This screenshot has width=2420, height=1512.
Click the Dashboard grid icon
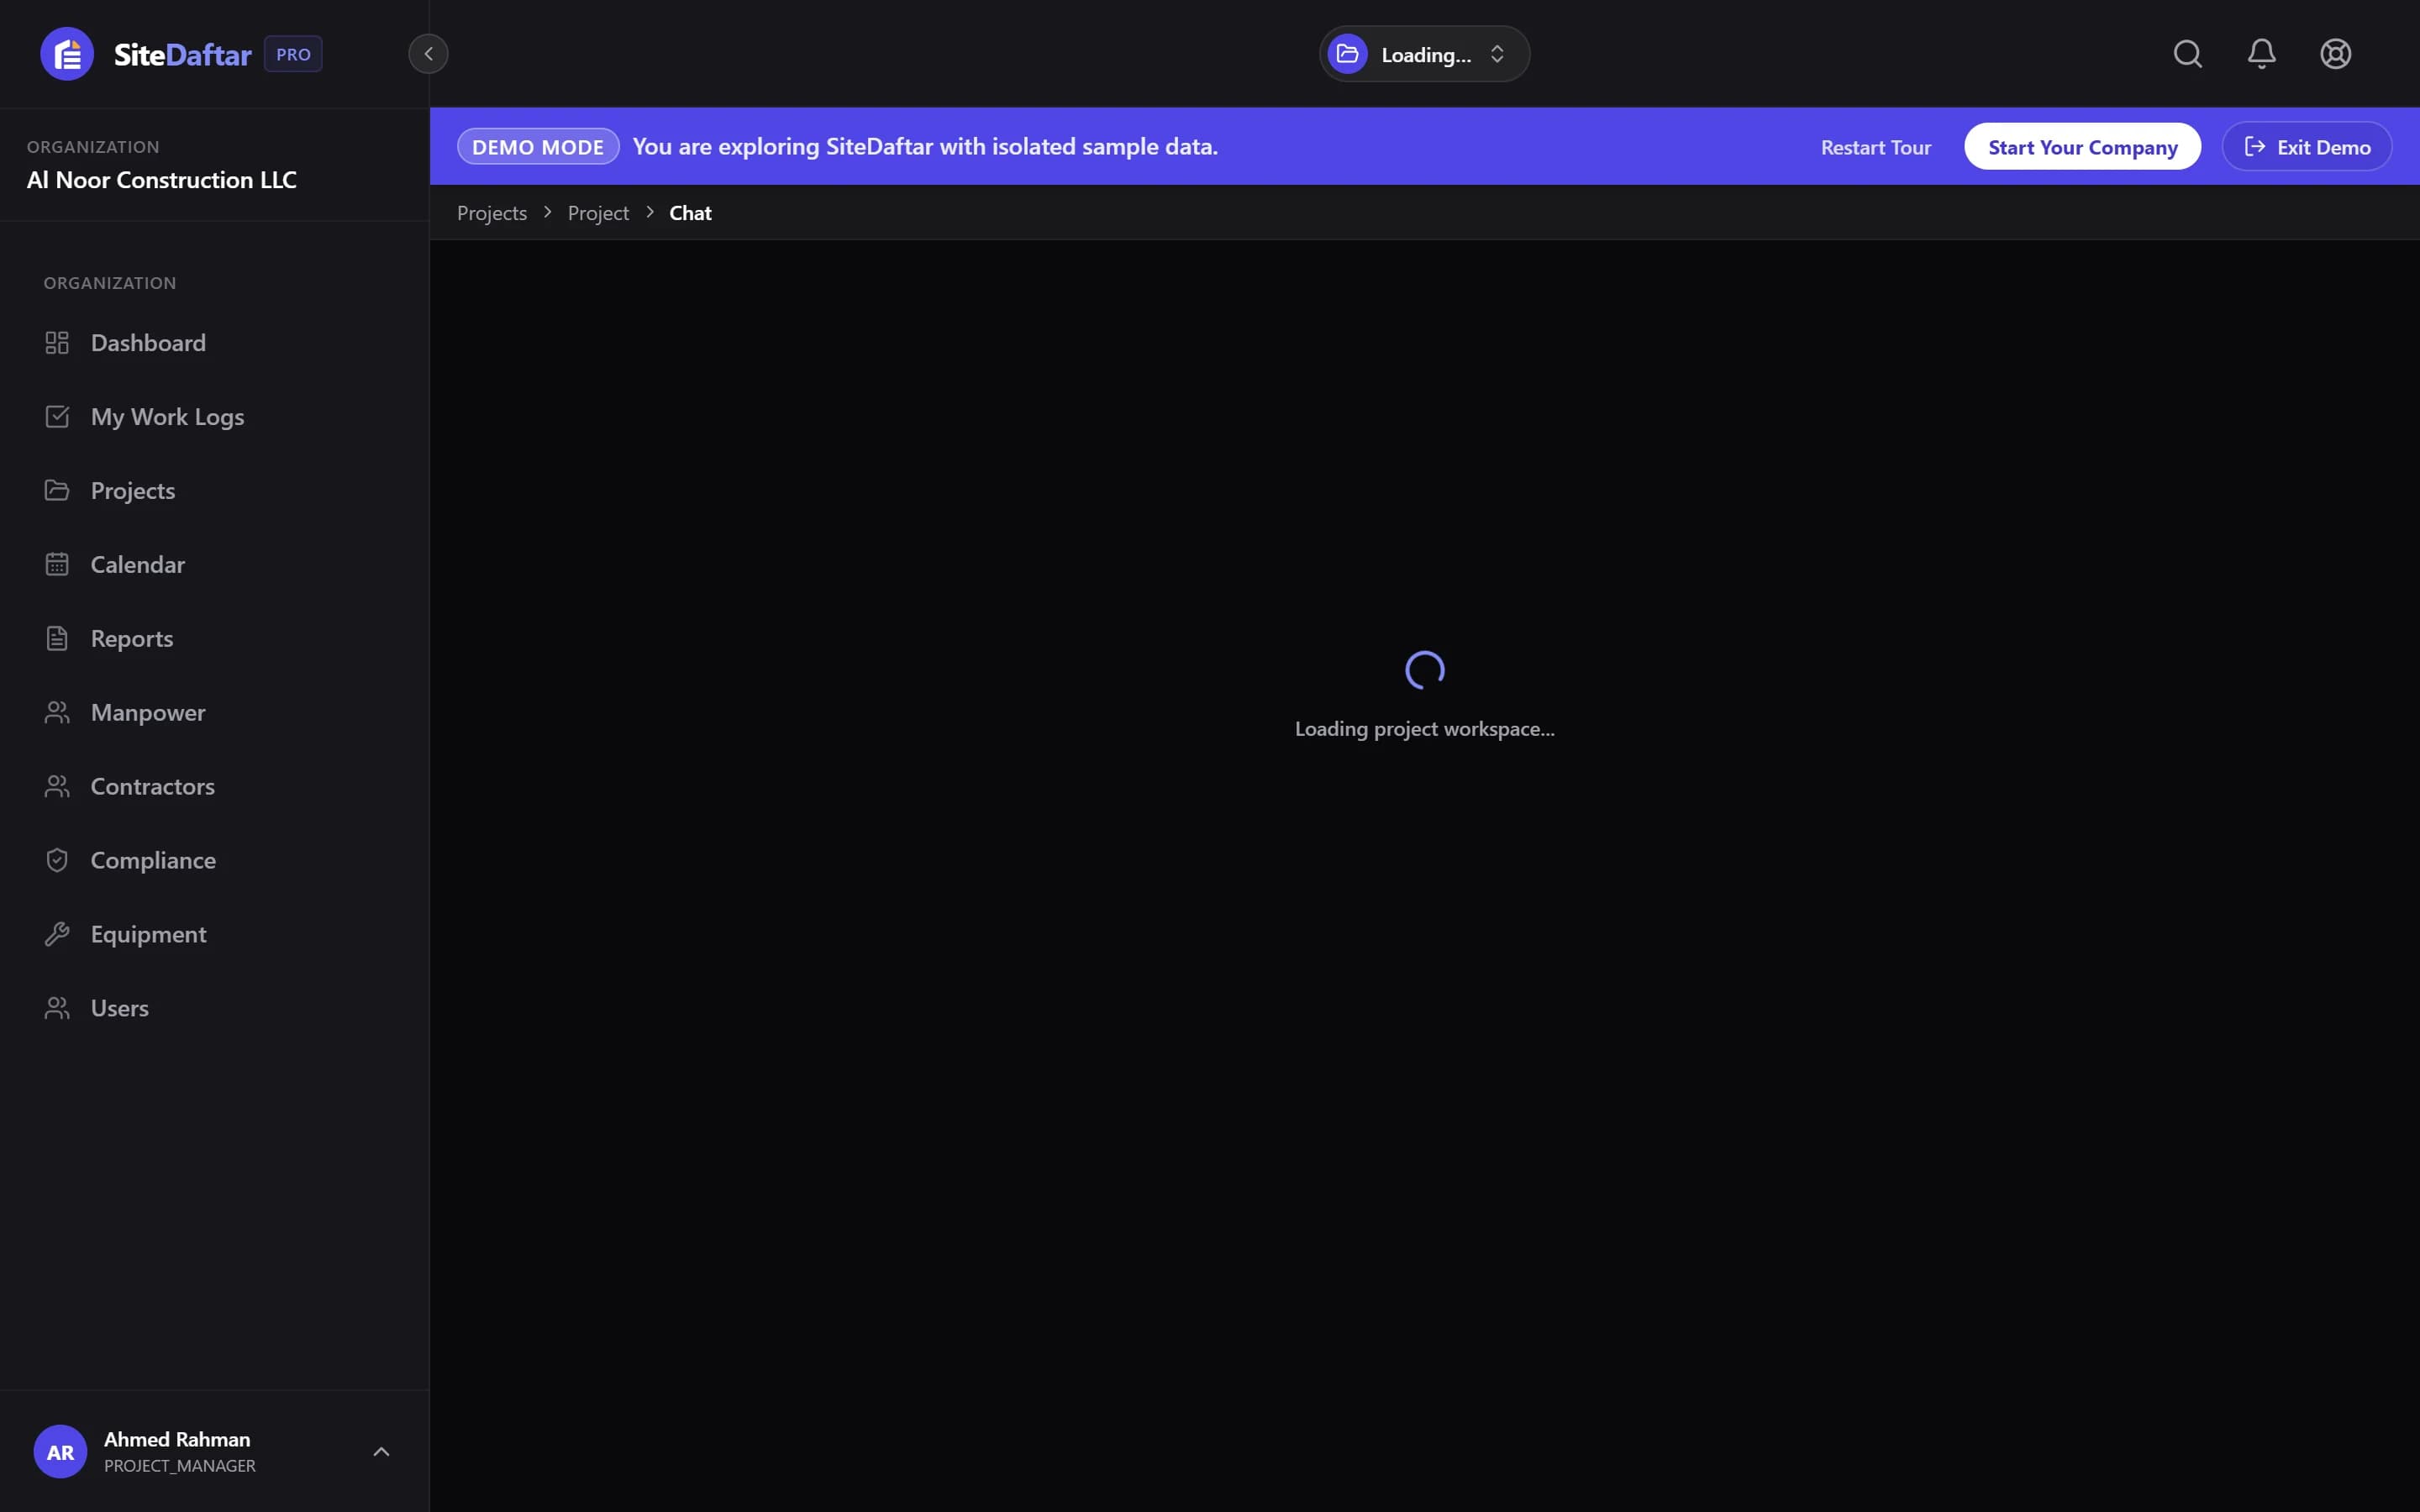(57, 343)
